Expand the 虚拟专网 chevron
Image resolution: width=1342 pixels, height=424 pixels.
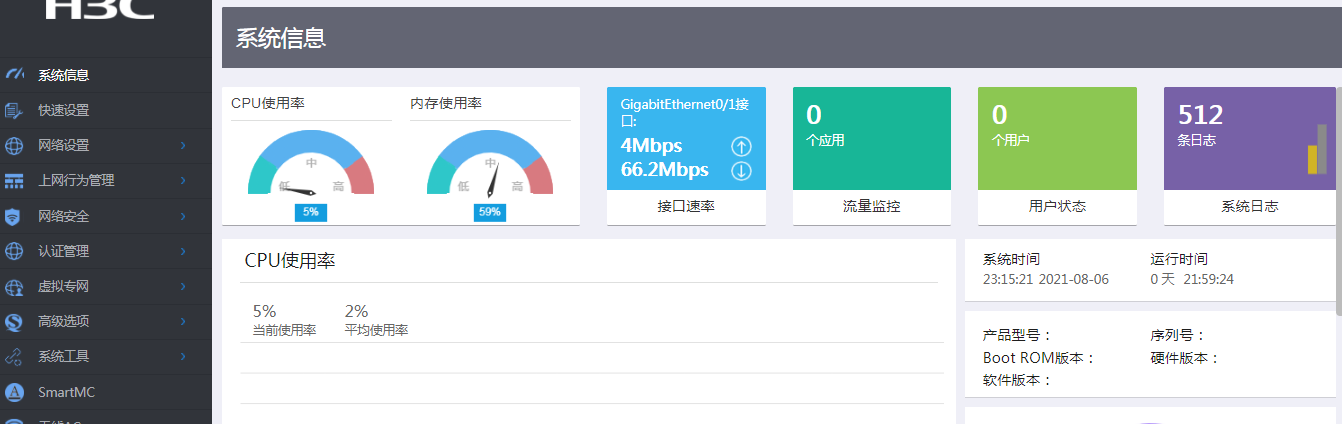183,287
